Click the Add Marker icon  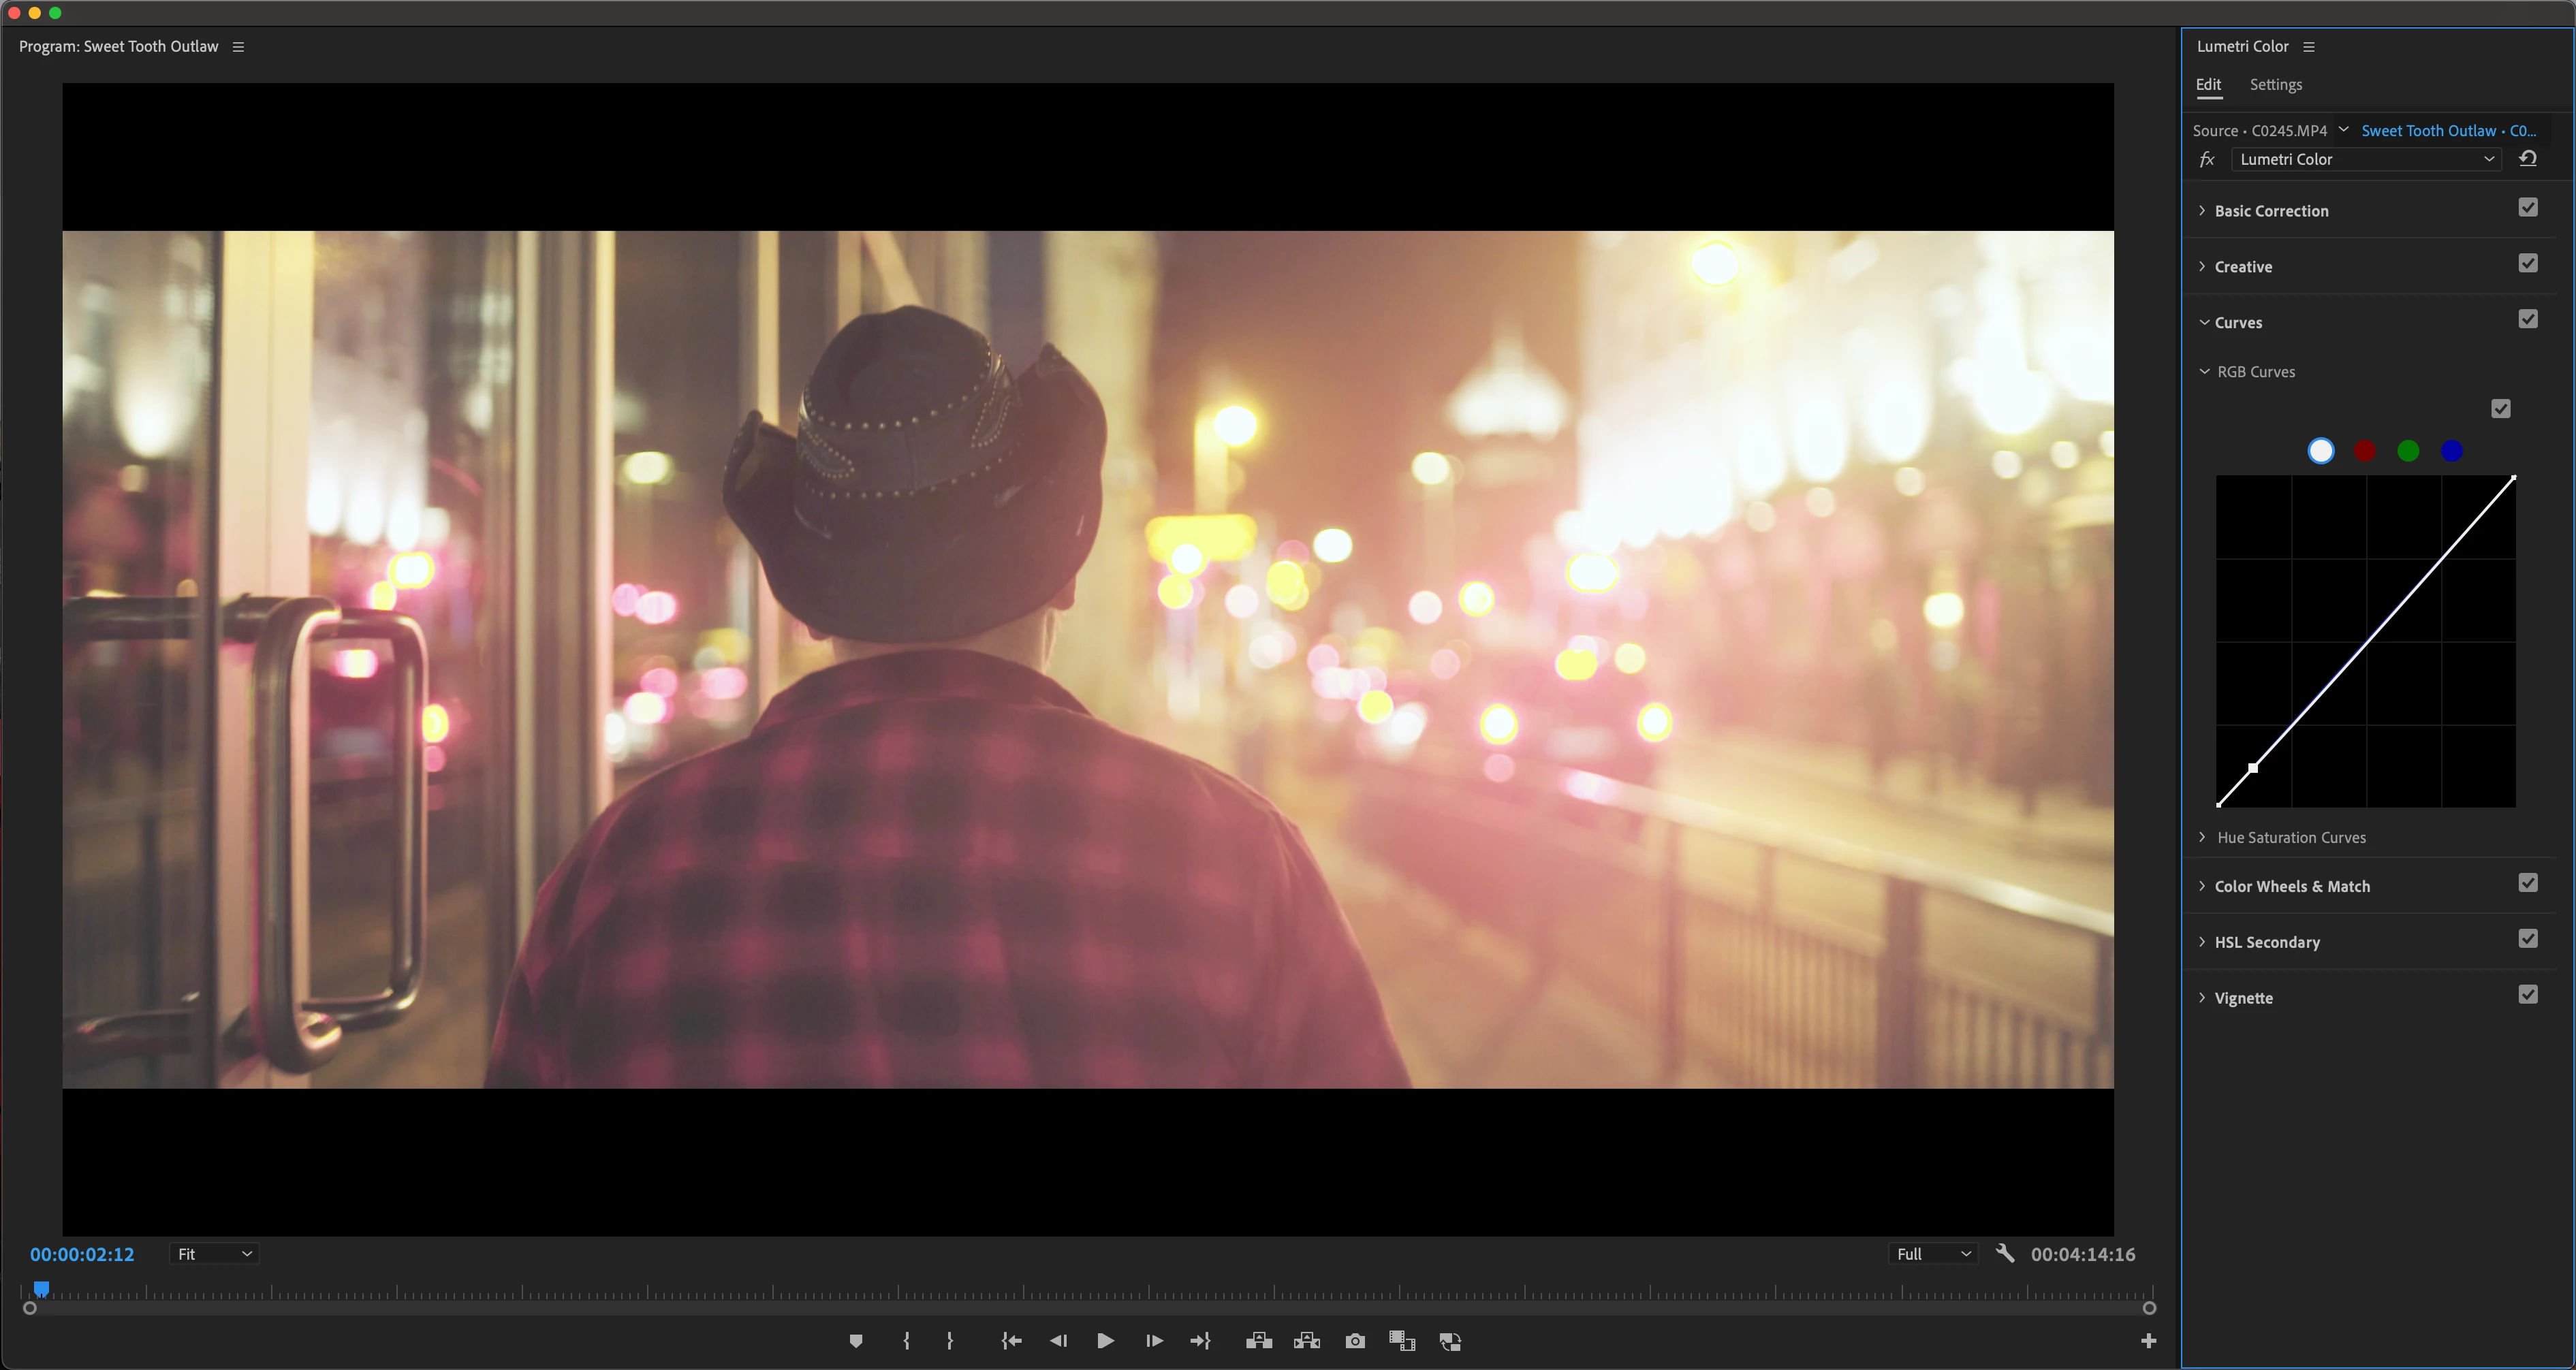856,1341
